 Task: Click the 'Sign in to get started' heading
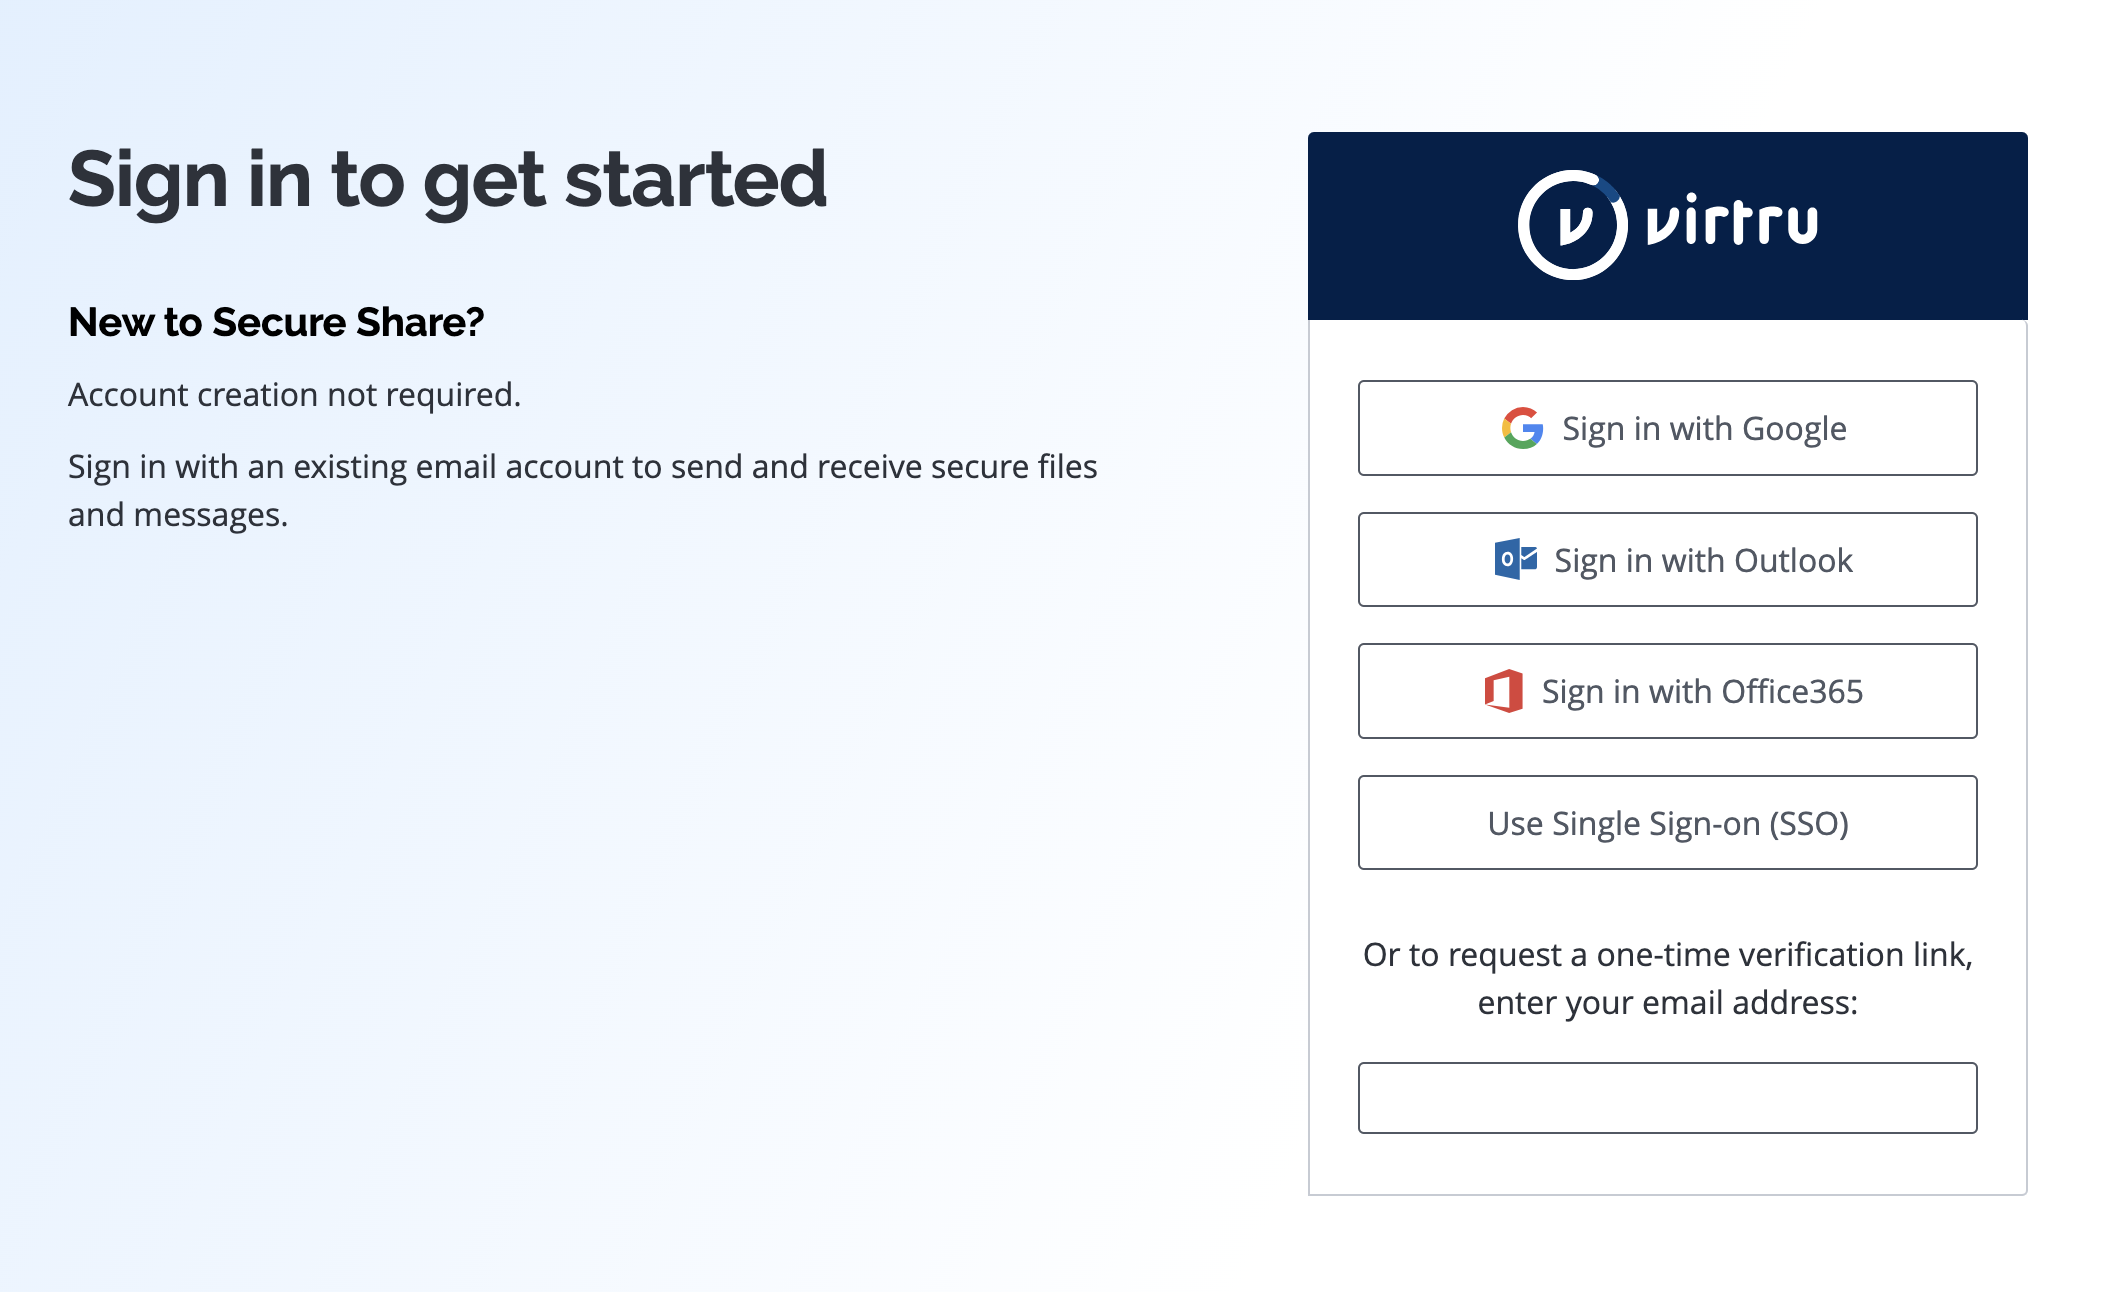[448, 180]
